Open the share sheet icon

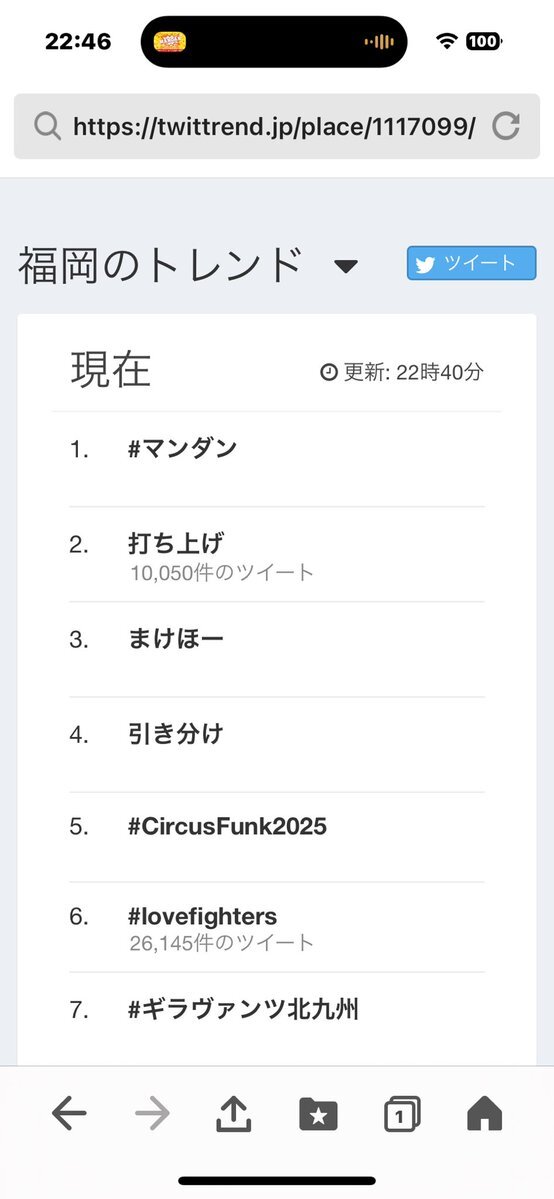pyautogui.click(x=234, y=1113)
